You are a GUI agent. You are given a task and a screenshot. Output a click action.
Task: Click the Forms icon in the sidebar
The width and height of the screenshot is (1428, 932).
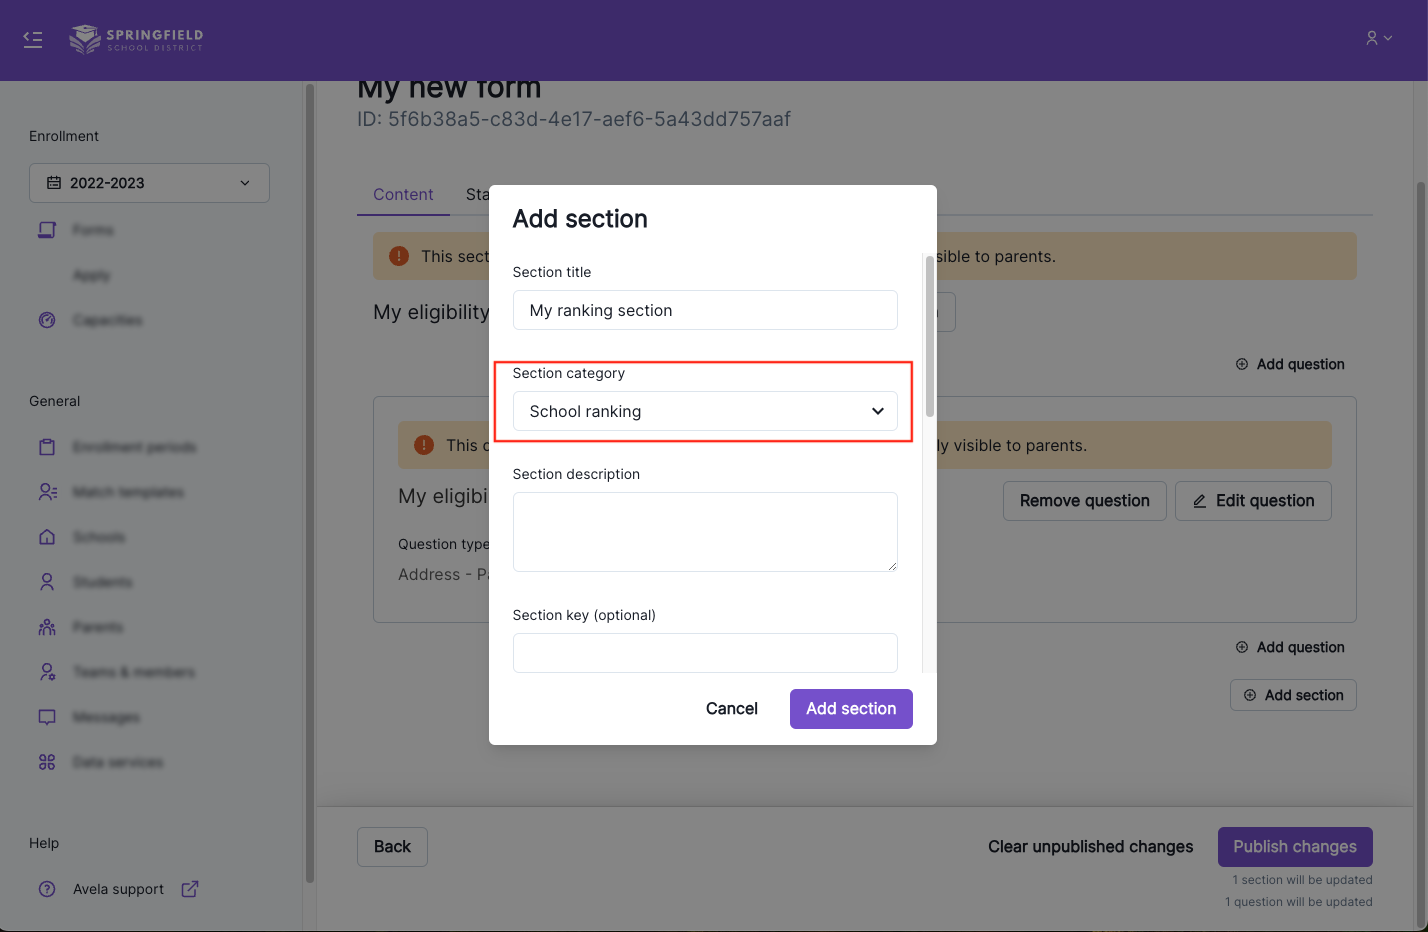(x=47, y=230)
